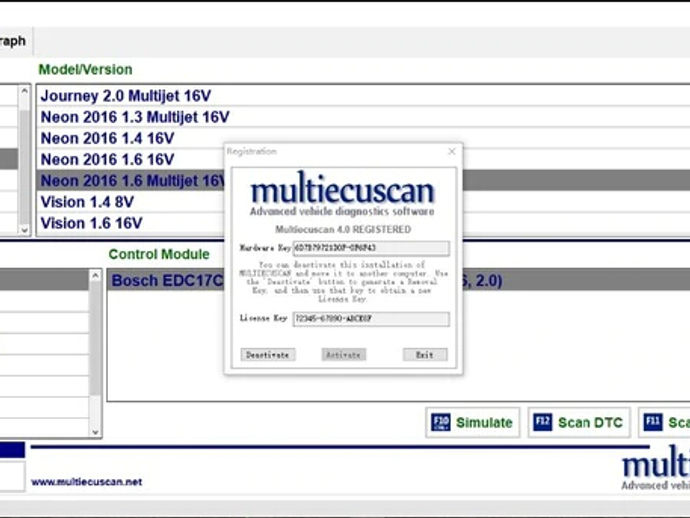This screenshot has height=518, width=690.
Task: Select Vision 1.6 16V model
Action: 363,223
